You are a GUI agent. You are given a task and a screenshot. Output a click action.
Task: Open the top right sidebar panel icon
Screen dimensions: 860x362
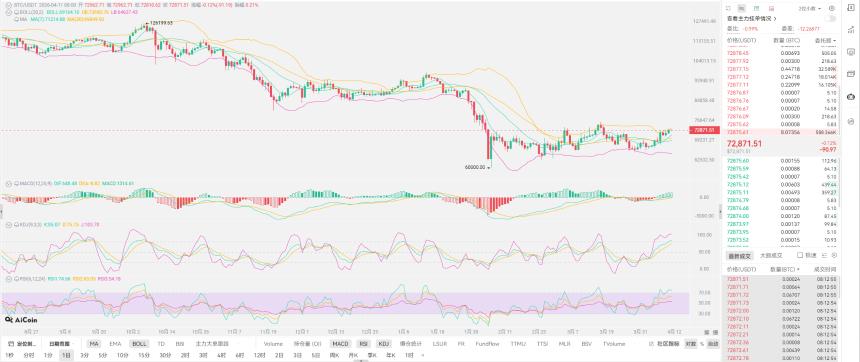click(x=850, y=8)
